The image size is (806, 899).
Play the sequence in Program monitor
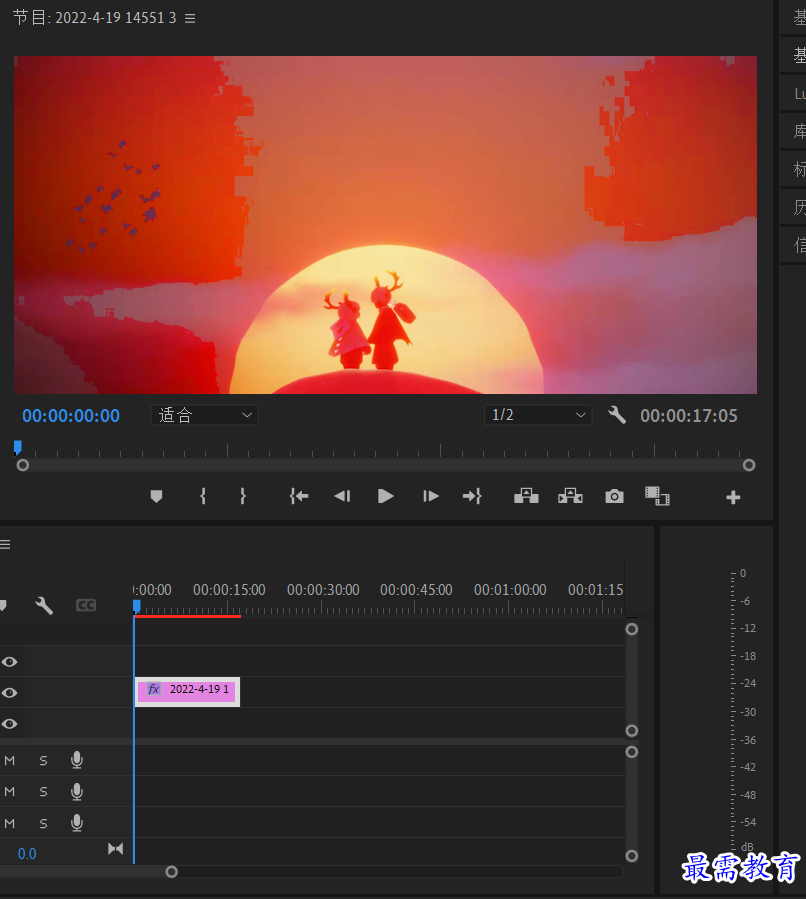(x=386, y=496)
